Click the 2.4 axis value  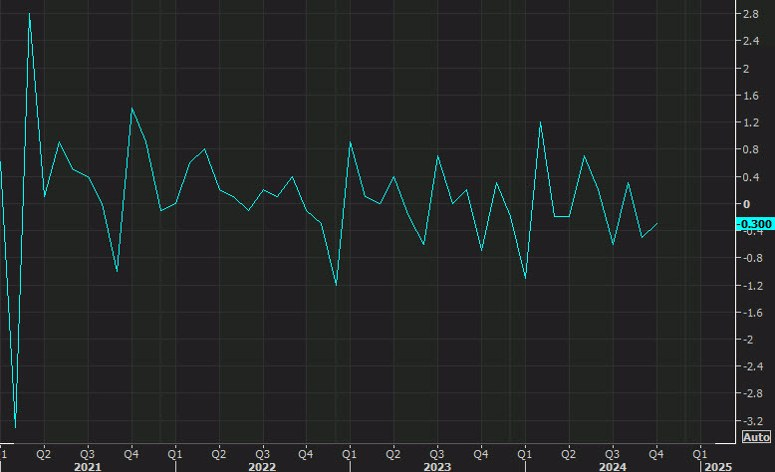(751, 41)
